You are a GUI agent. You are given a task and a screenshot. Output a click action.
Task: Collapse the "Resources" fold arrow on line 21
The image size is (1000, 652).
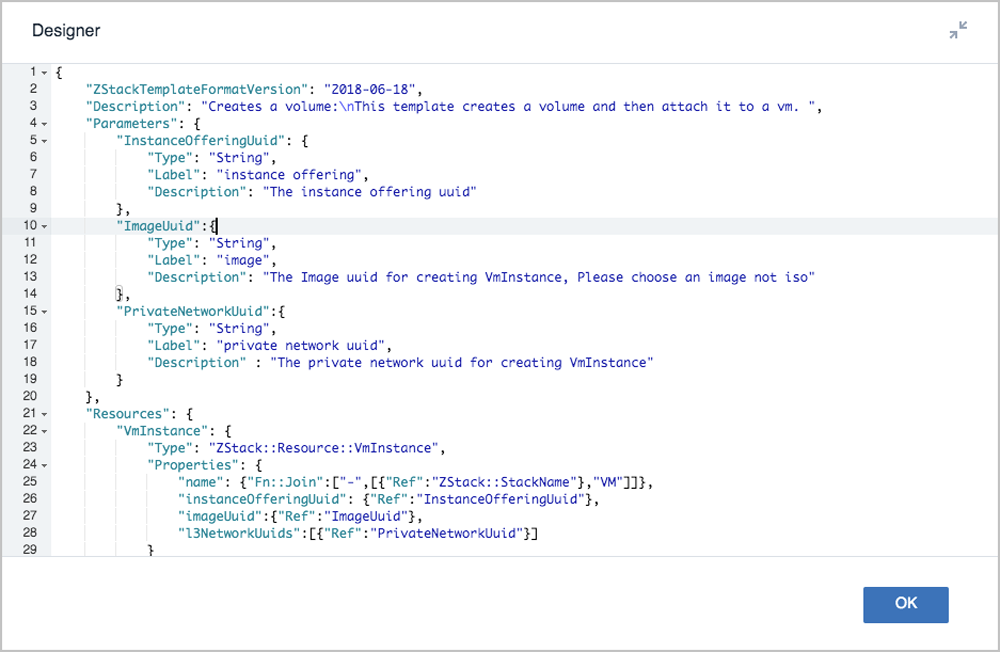pyautogui.click(x=45, y=414)
